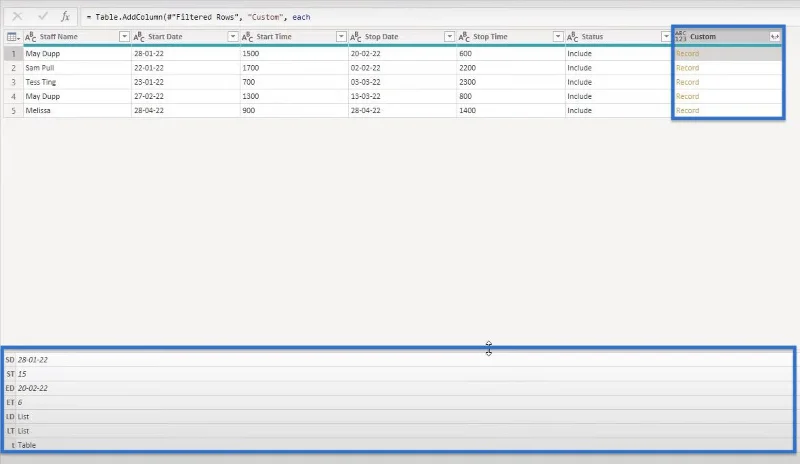
Task: Click the ET value 6 in preview
Action: tap(20, 403)
